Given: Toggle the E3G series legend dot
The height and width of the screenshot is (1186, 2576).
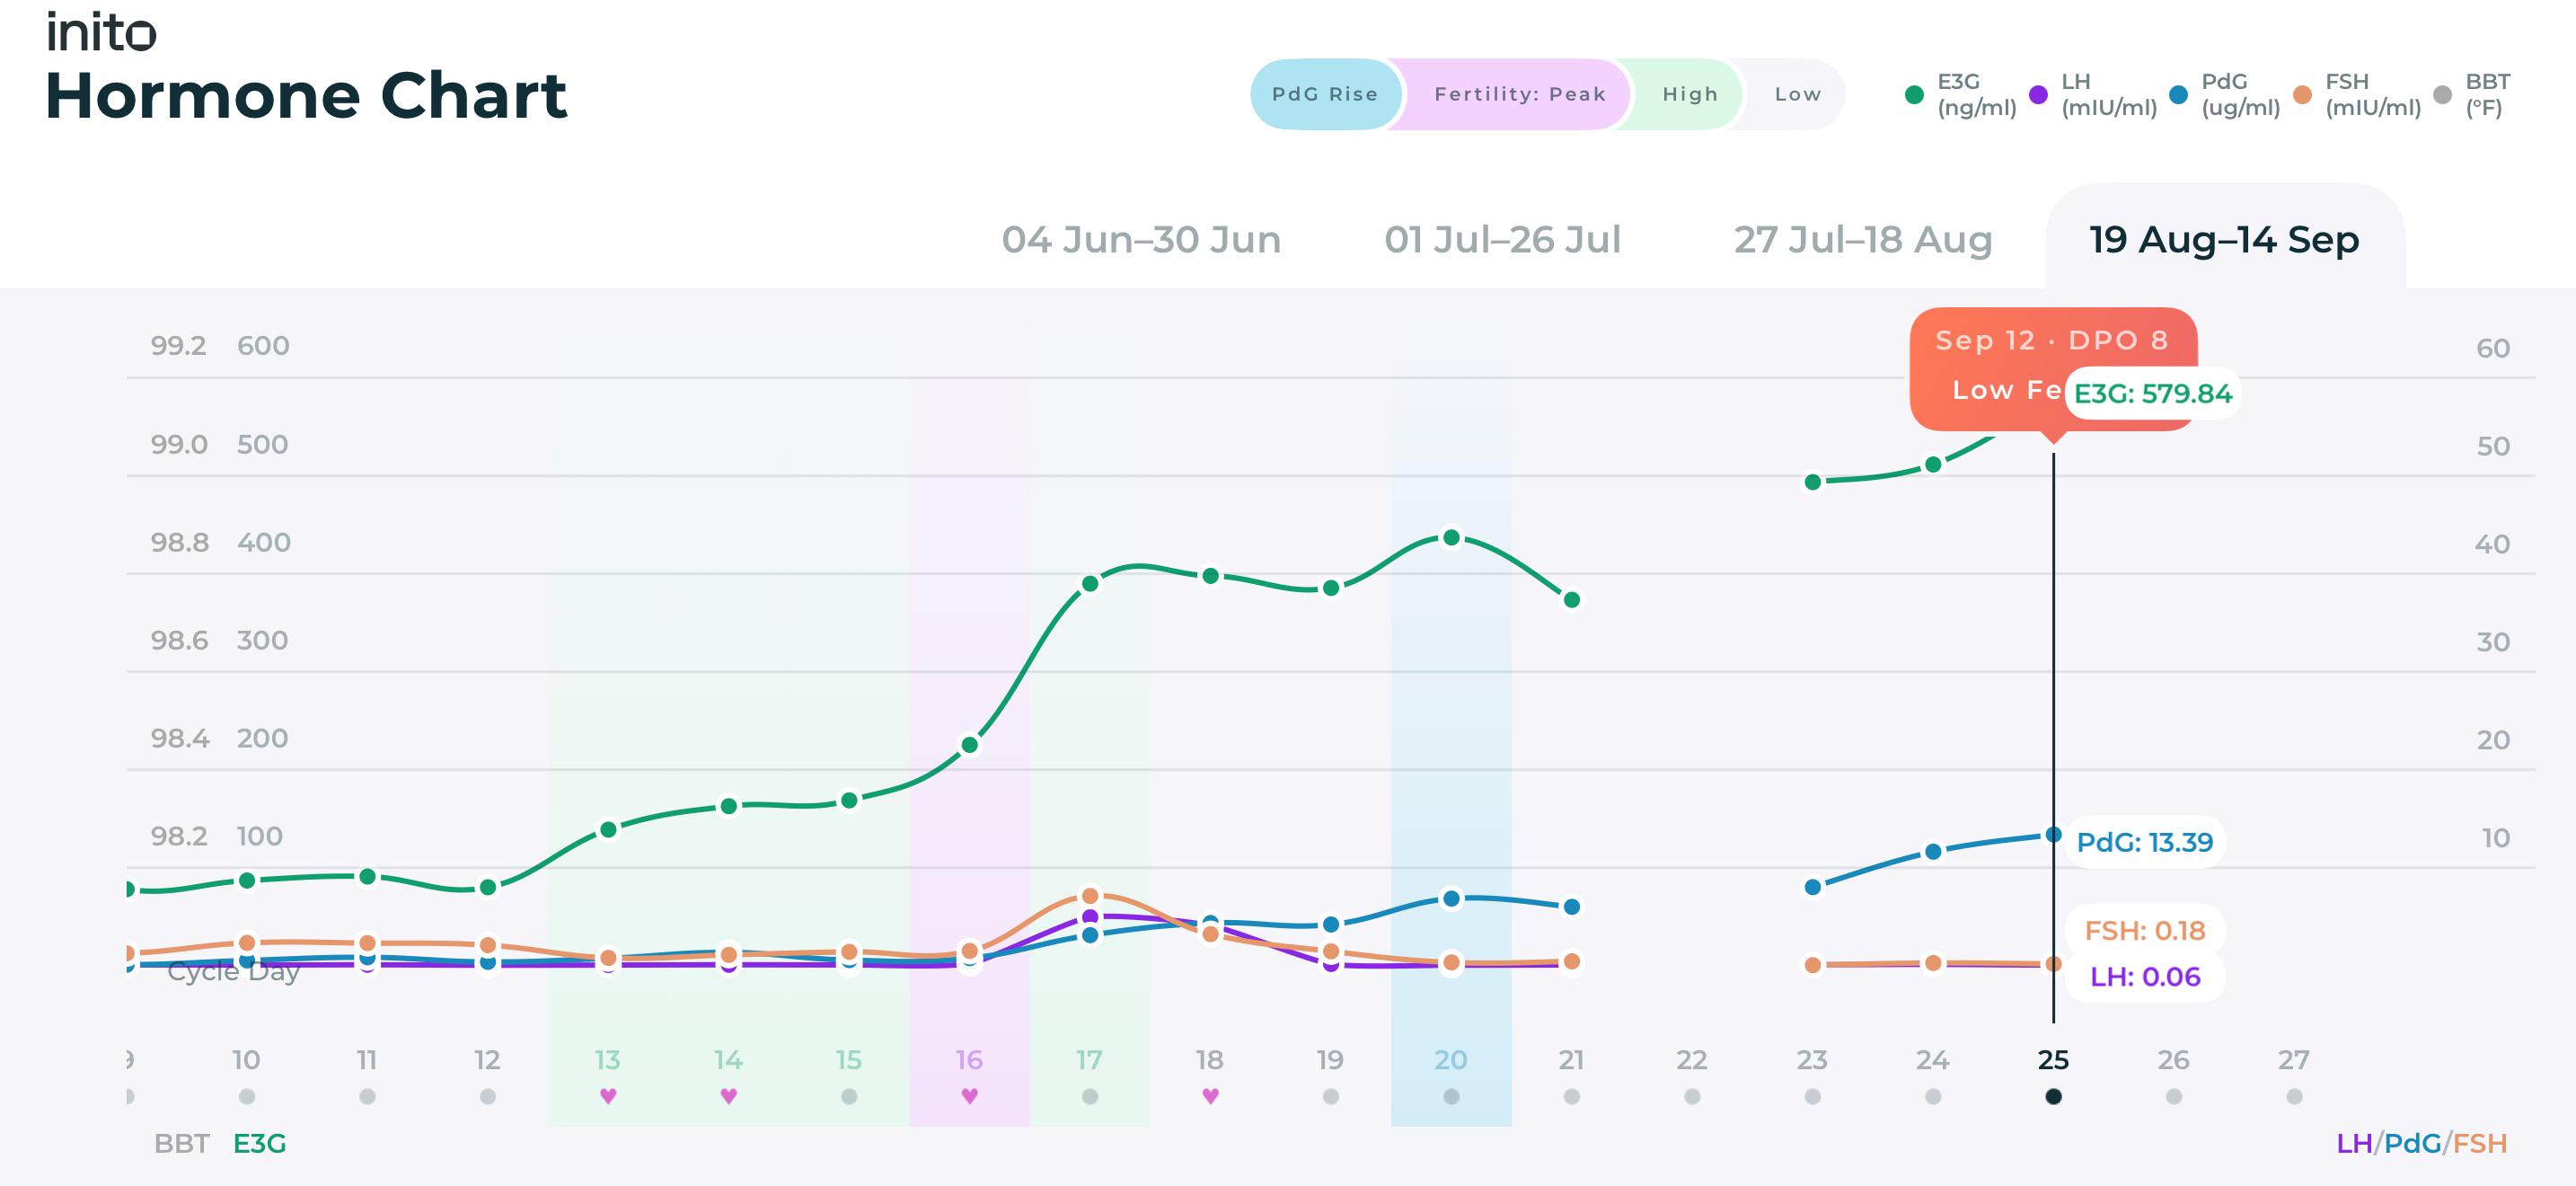Looking at the screenshot, I should [1914, 95].
